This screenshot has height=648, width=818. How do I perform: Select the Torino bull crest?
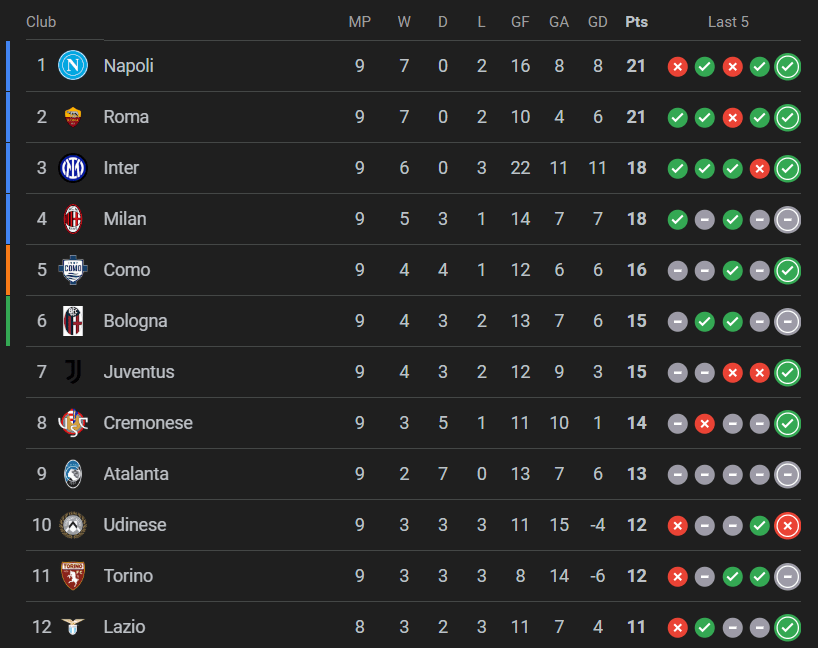tap(73, 576)
